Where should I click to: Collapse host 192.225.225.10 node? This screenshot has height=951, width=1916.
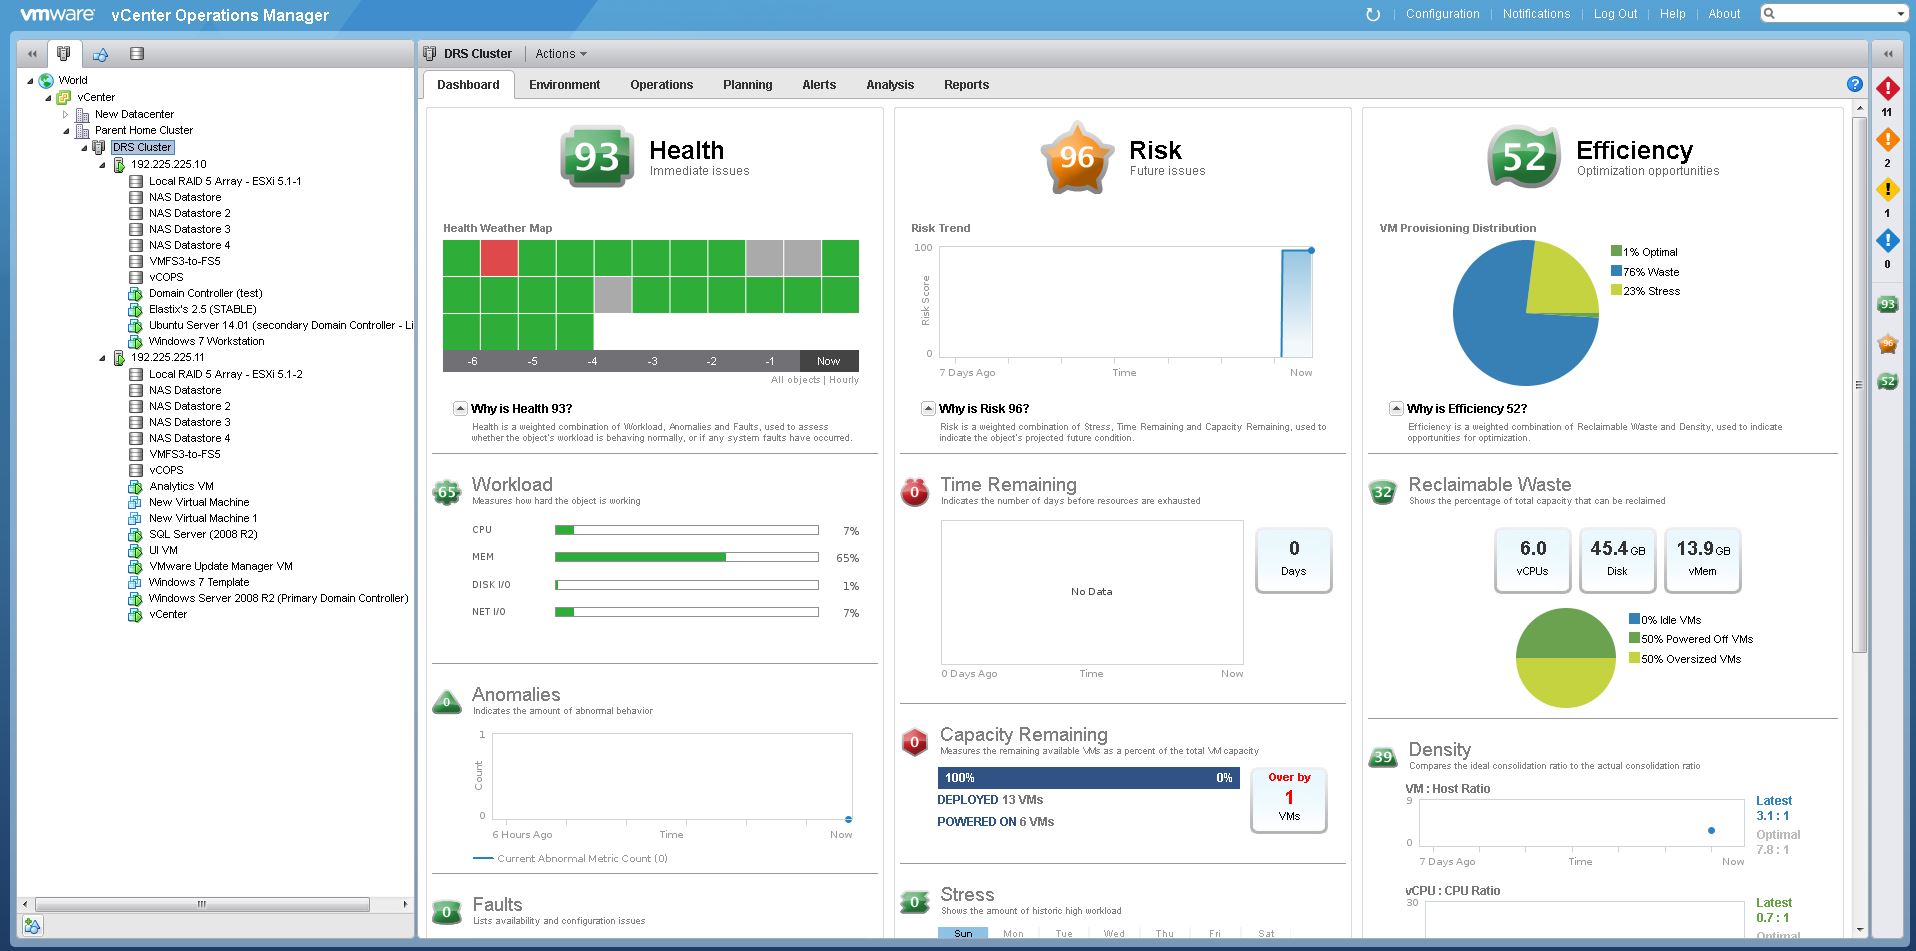point(102,165)
